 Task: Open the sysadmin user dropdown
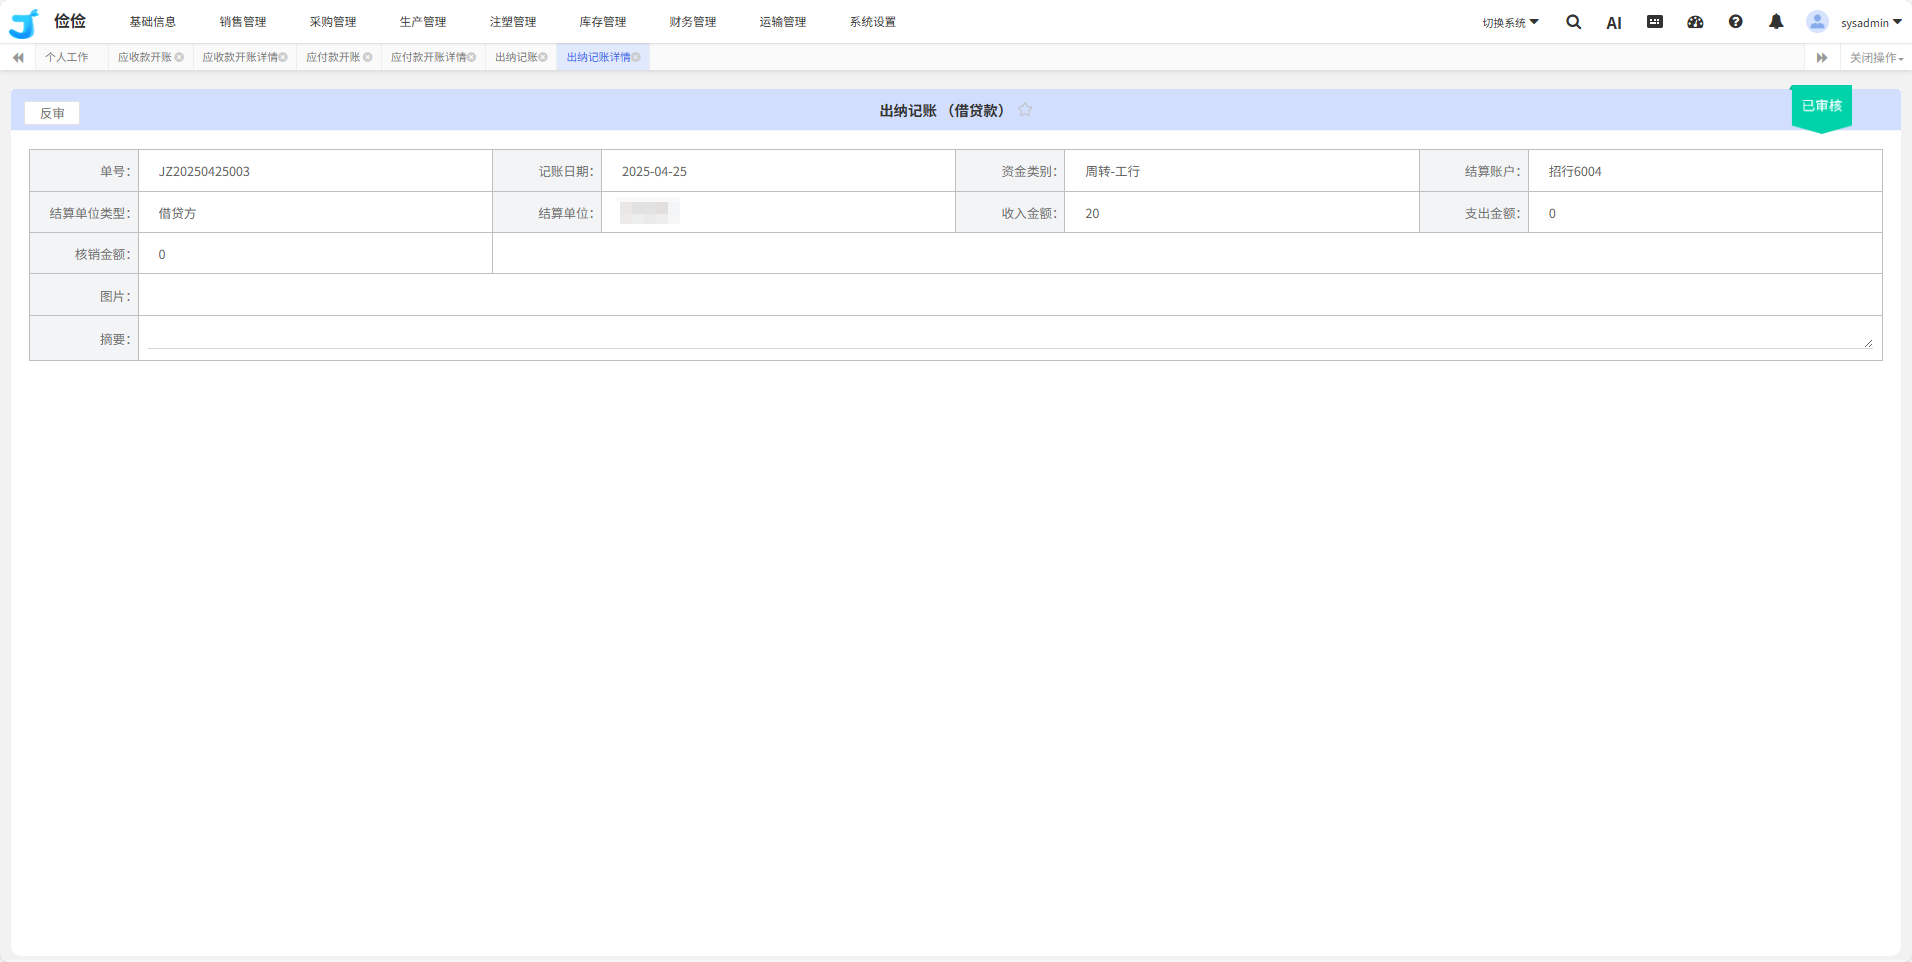click(1871, 23)
